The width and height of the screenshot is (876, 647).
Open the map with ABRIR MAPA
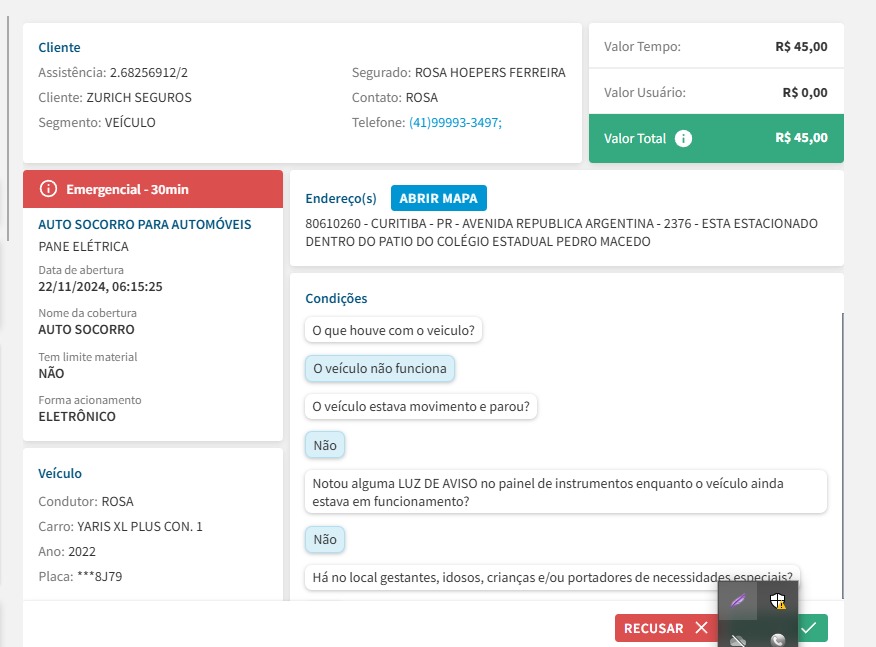point(438,197)
